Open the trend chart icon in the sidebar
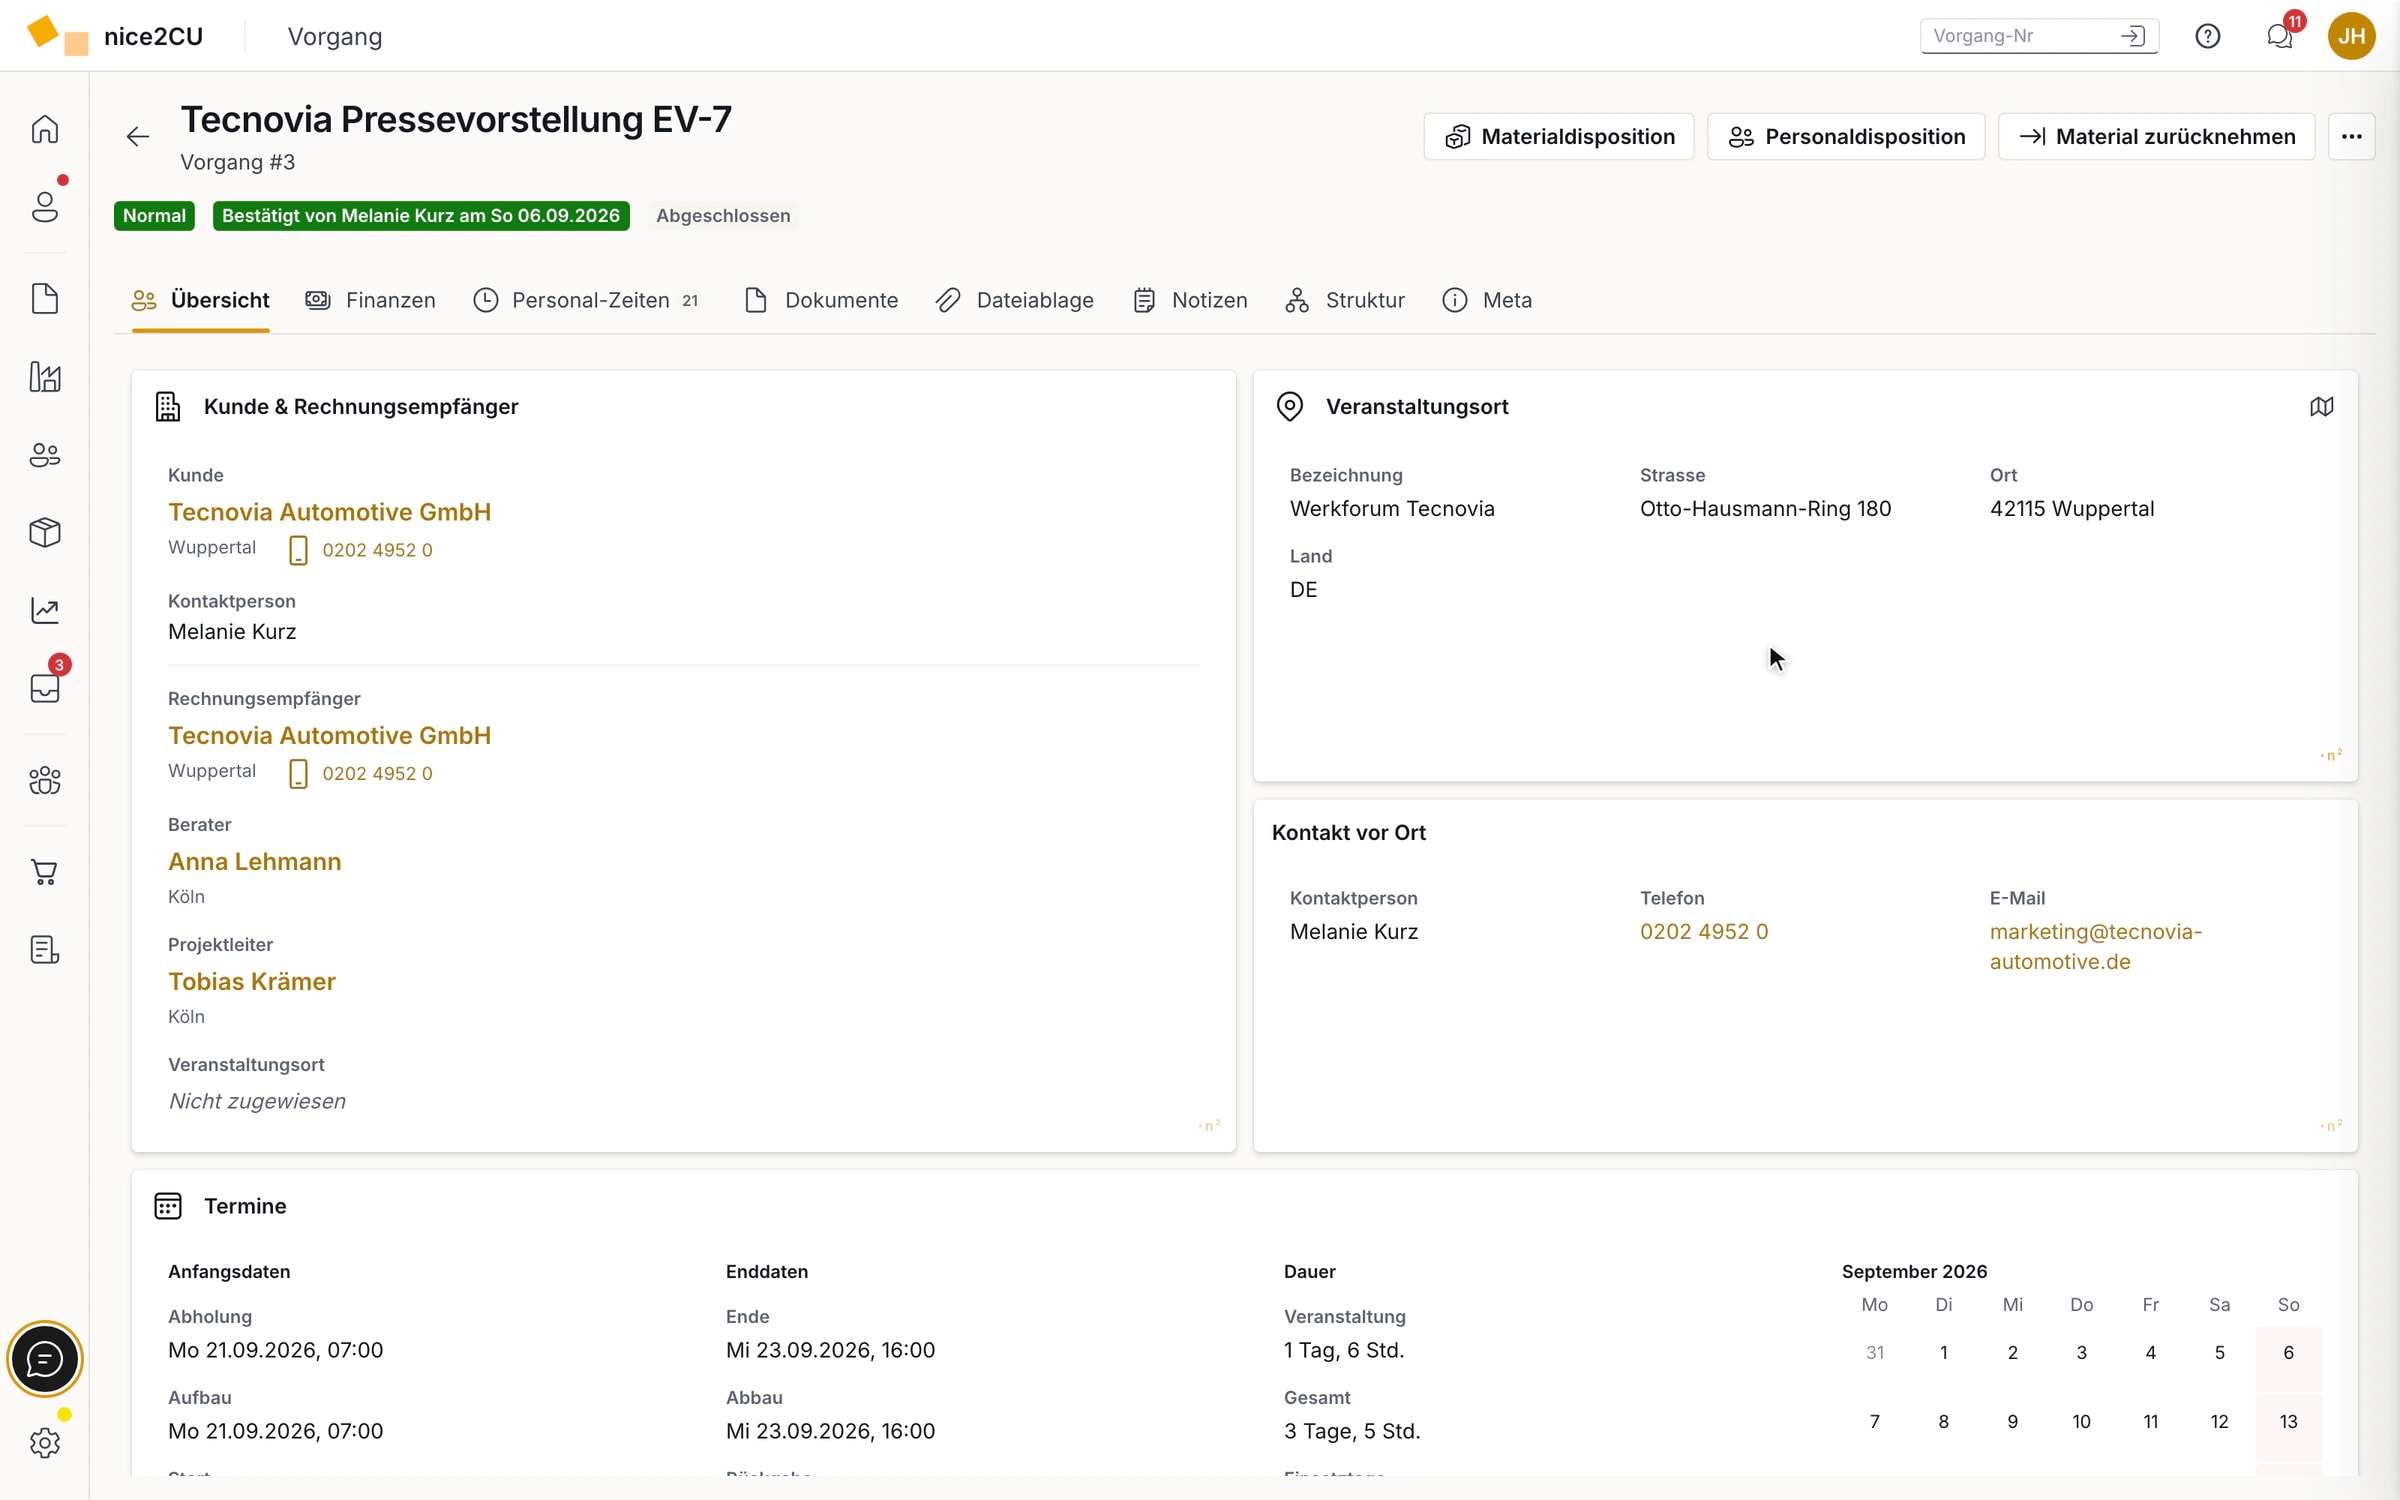 pyautogui.click(x=45, y=610)
